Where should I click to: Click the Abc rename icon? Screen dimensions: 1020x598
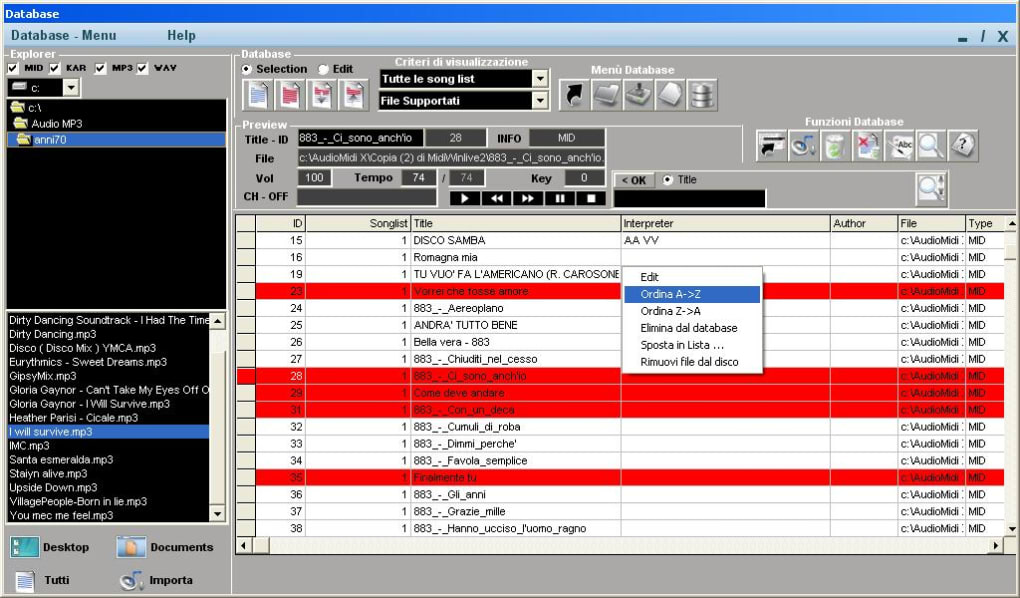click(899, 145)
